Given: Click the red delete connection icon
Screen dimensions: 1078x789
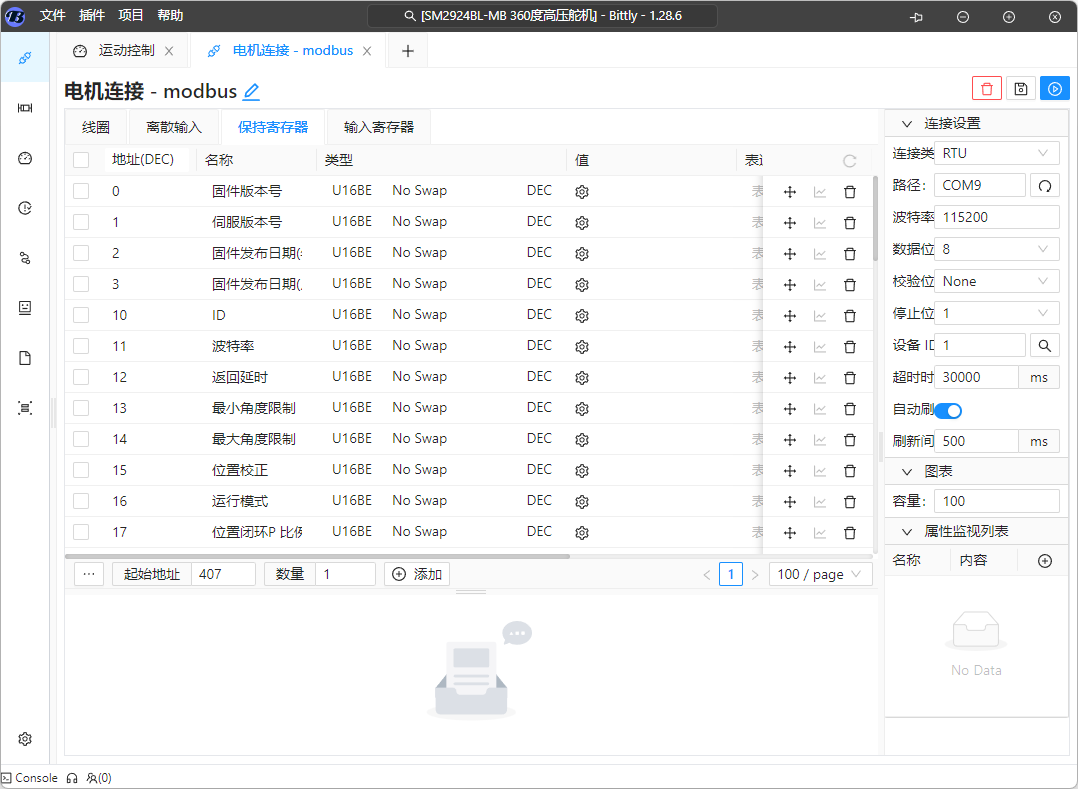Looking at the screenshot, I should click(987, 89).
